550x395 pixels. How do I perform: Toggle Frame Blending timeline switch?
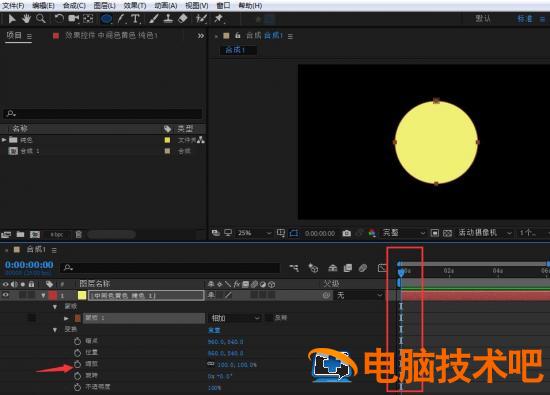point(348,268)
